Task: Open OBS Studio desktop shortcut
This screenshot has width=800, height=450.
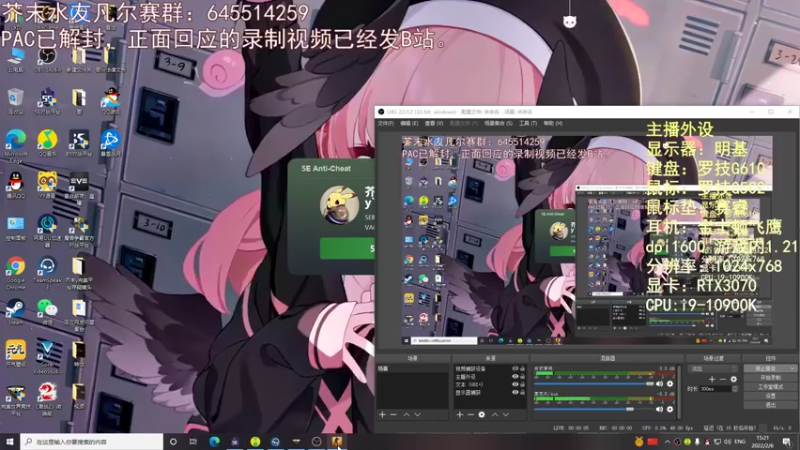Action: [47, 59]
